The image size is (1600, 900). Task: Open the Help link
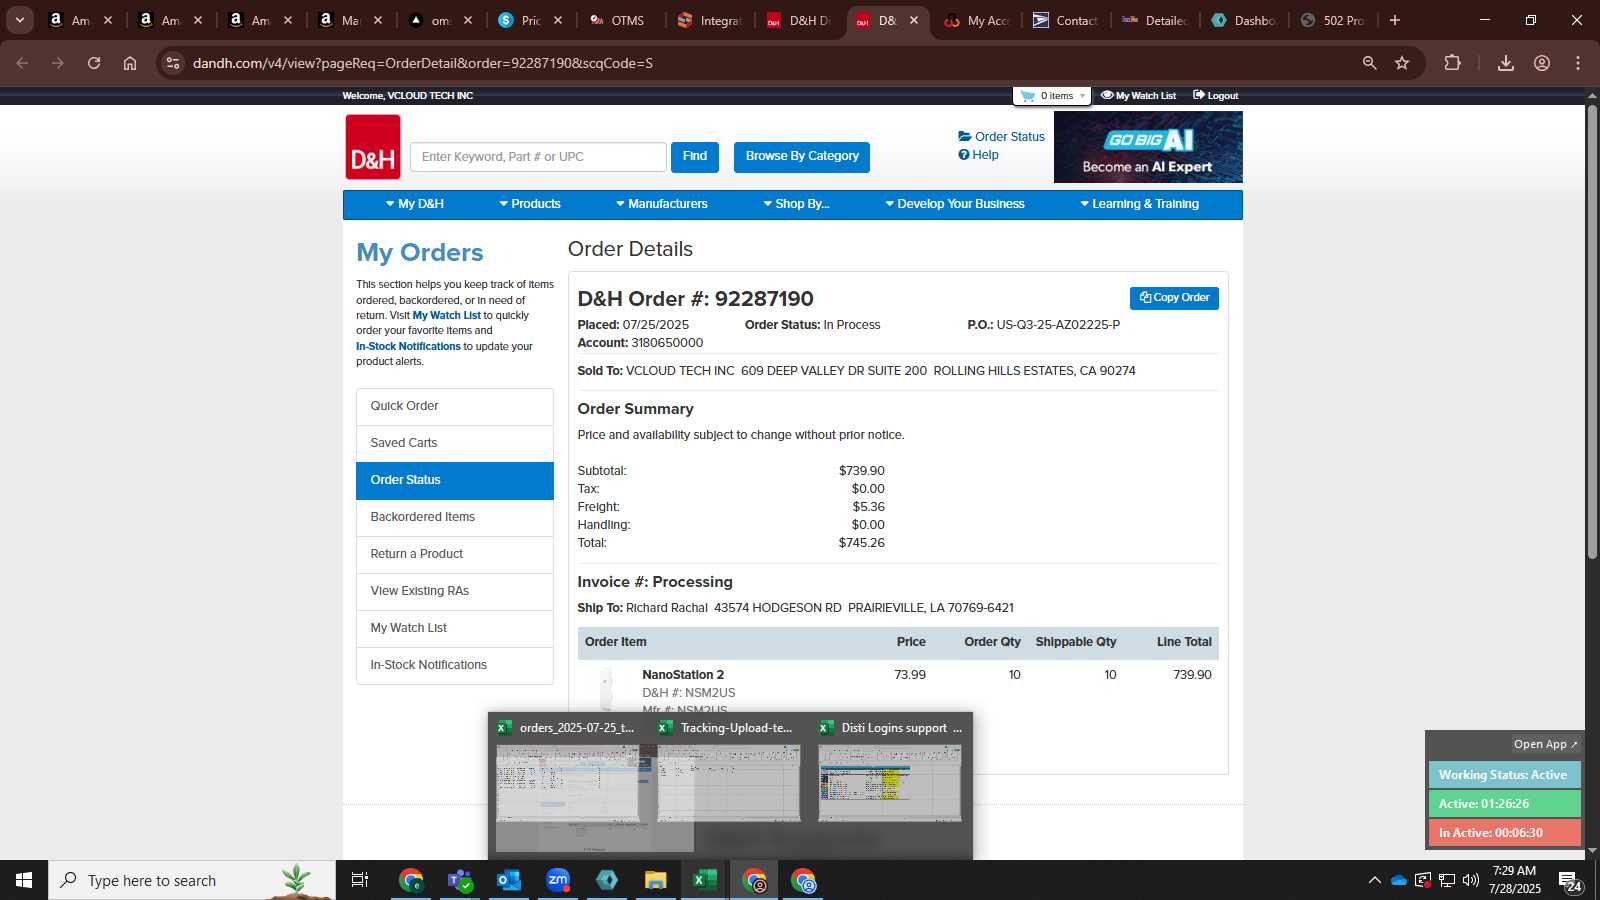(x=978, y=155)
